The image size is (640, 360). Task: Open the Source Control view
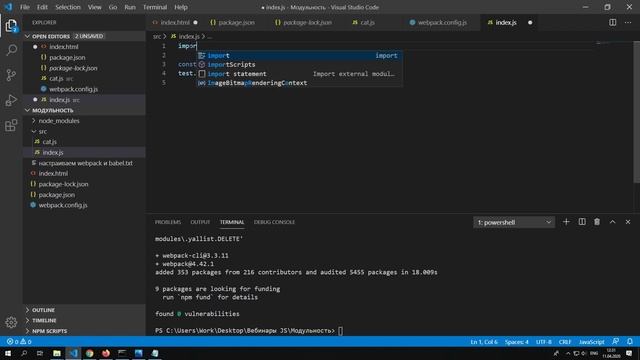(x=11, y=75)
